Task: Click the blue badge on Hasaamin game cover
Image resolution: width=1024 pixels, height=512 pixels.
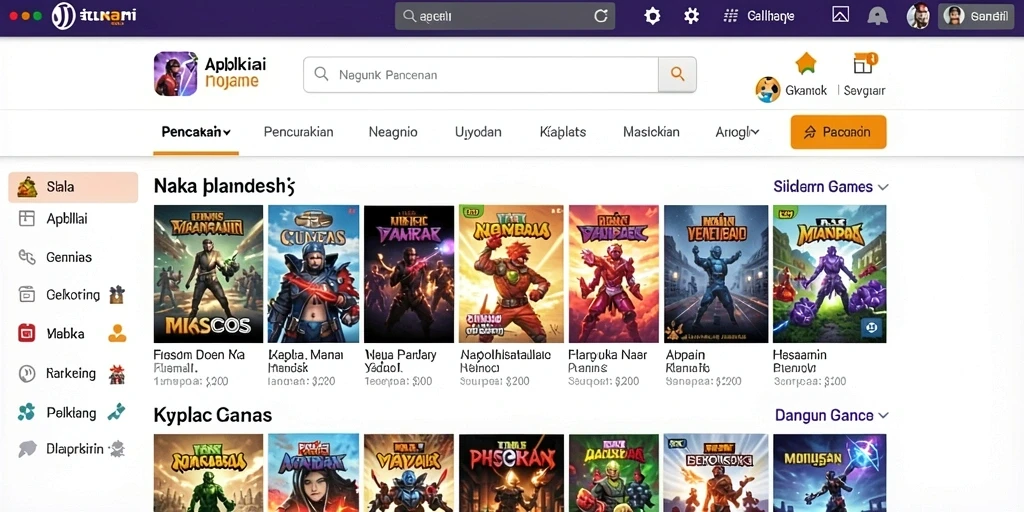Action: [871, 327]
